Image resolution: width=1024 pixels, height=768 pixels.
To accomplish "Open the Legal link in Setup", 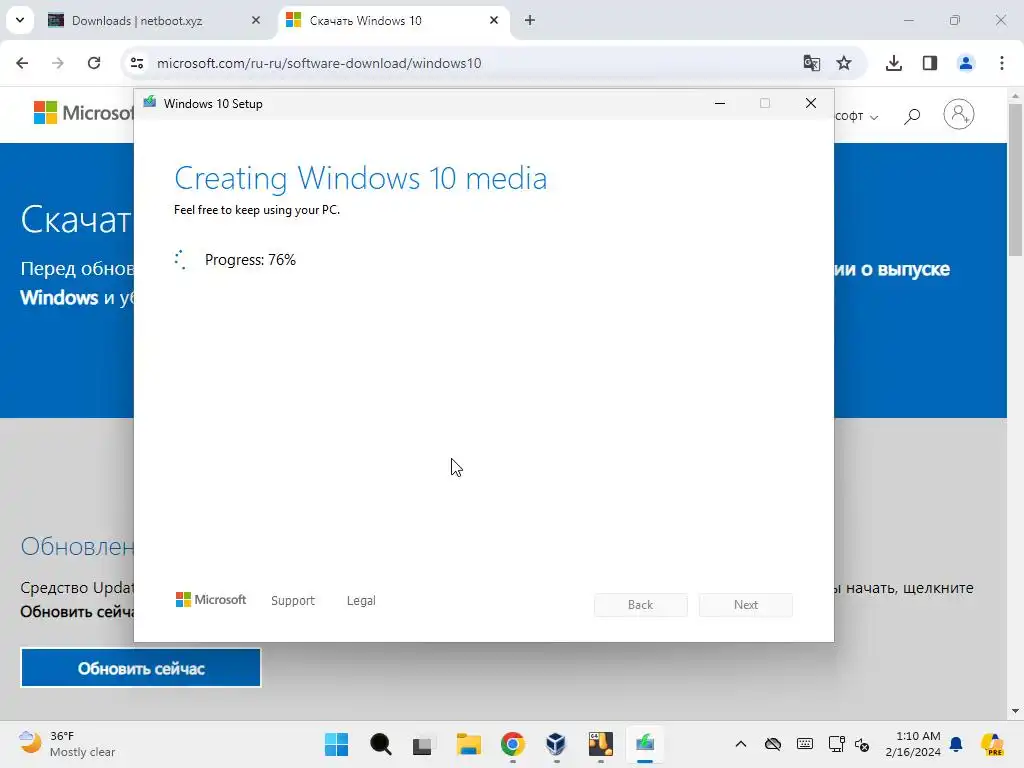I will pos(361,600).
